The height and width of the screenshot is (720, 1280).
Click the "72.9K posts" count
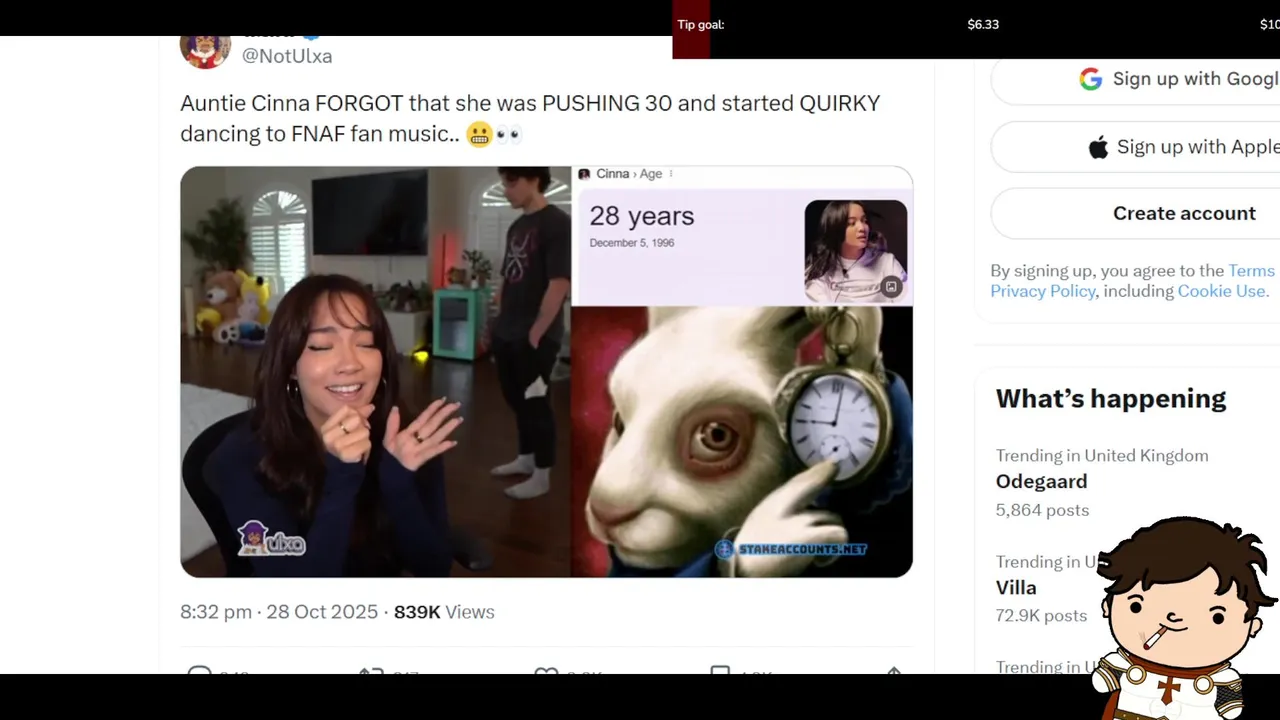click(x=1041, y=616)
